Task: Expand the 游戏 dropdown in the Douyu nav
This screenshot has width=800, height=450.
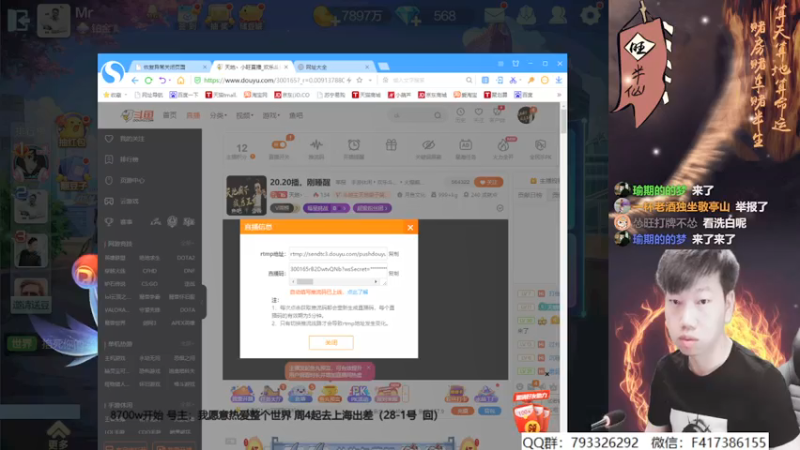Action: [271, 116]
